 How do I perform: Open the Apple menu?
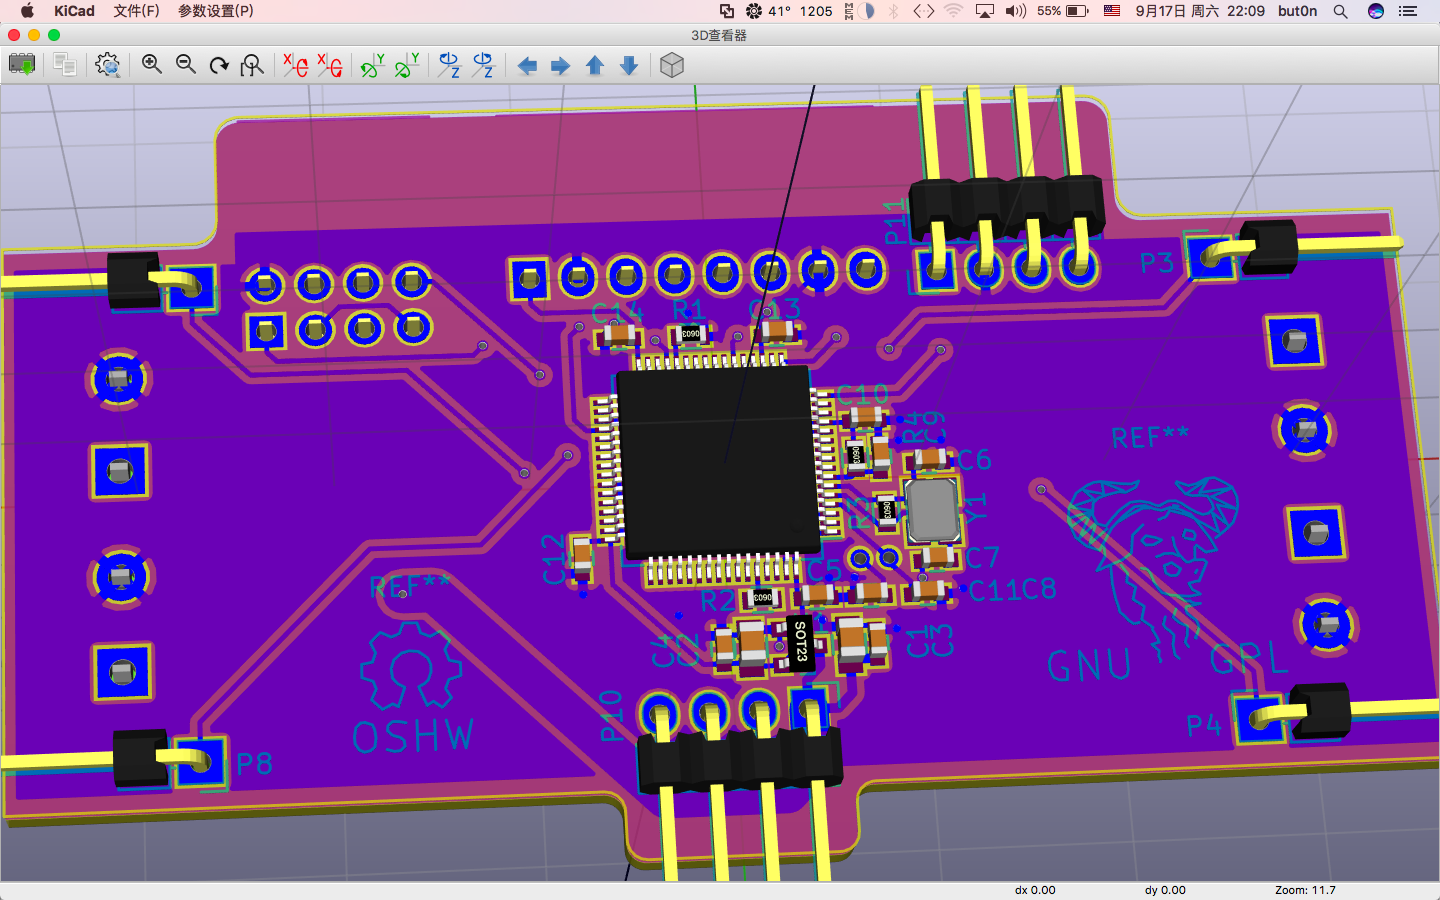27,11
